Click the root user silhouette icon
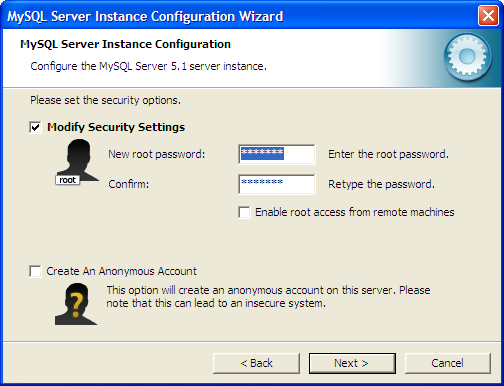The width and height of the screenshot is (504, 386). [79, 160]
